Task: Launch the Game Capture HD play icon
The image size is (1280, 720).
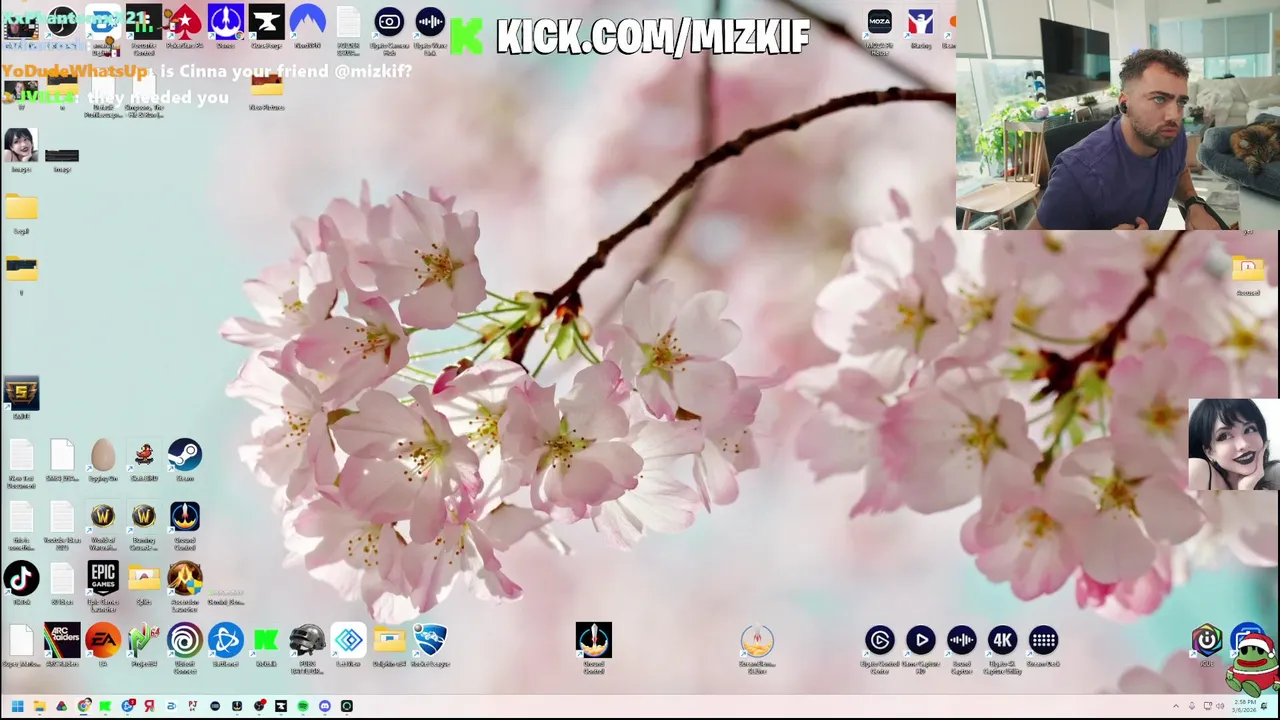Action: (x=921, y=640)
